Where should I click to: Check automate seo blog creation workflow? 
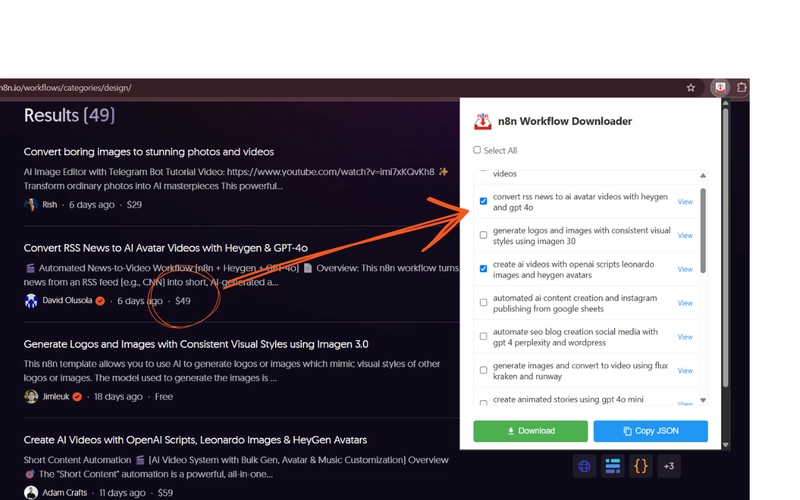click(x=484, y=336)
